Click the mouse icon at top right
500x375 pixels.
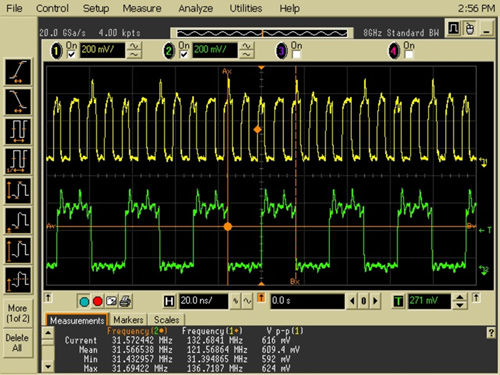coord(470,28)
